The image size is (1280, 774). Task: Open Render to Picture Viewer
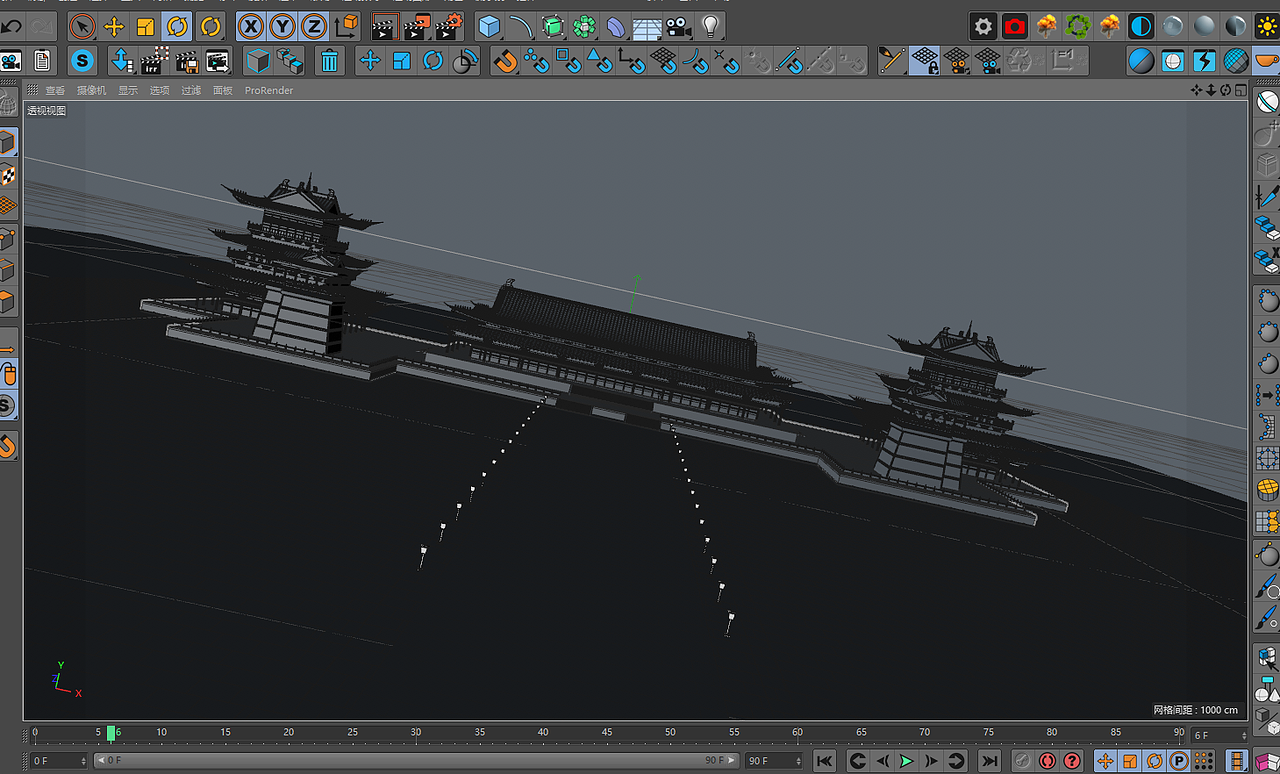coord(418,26)
